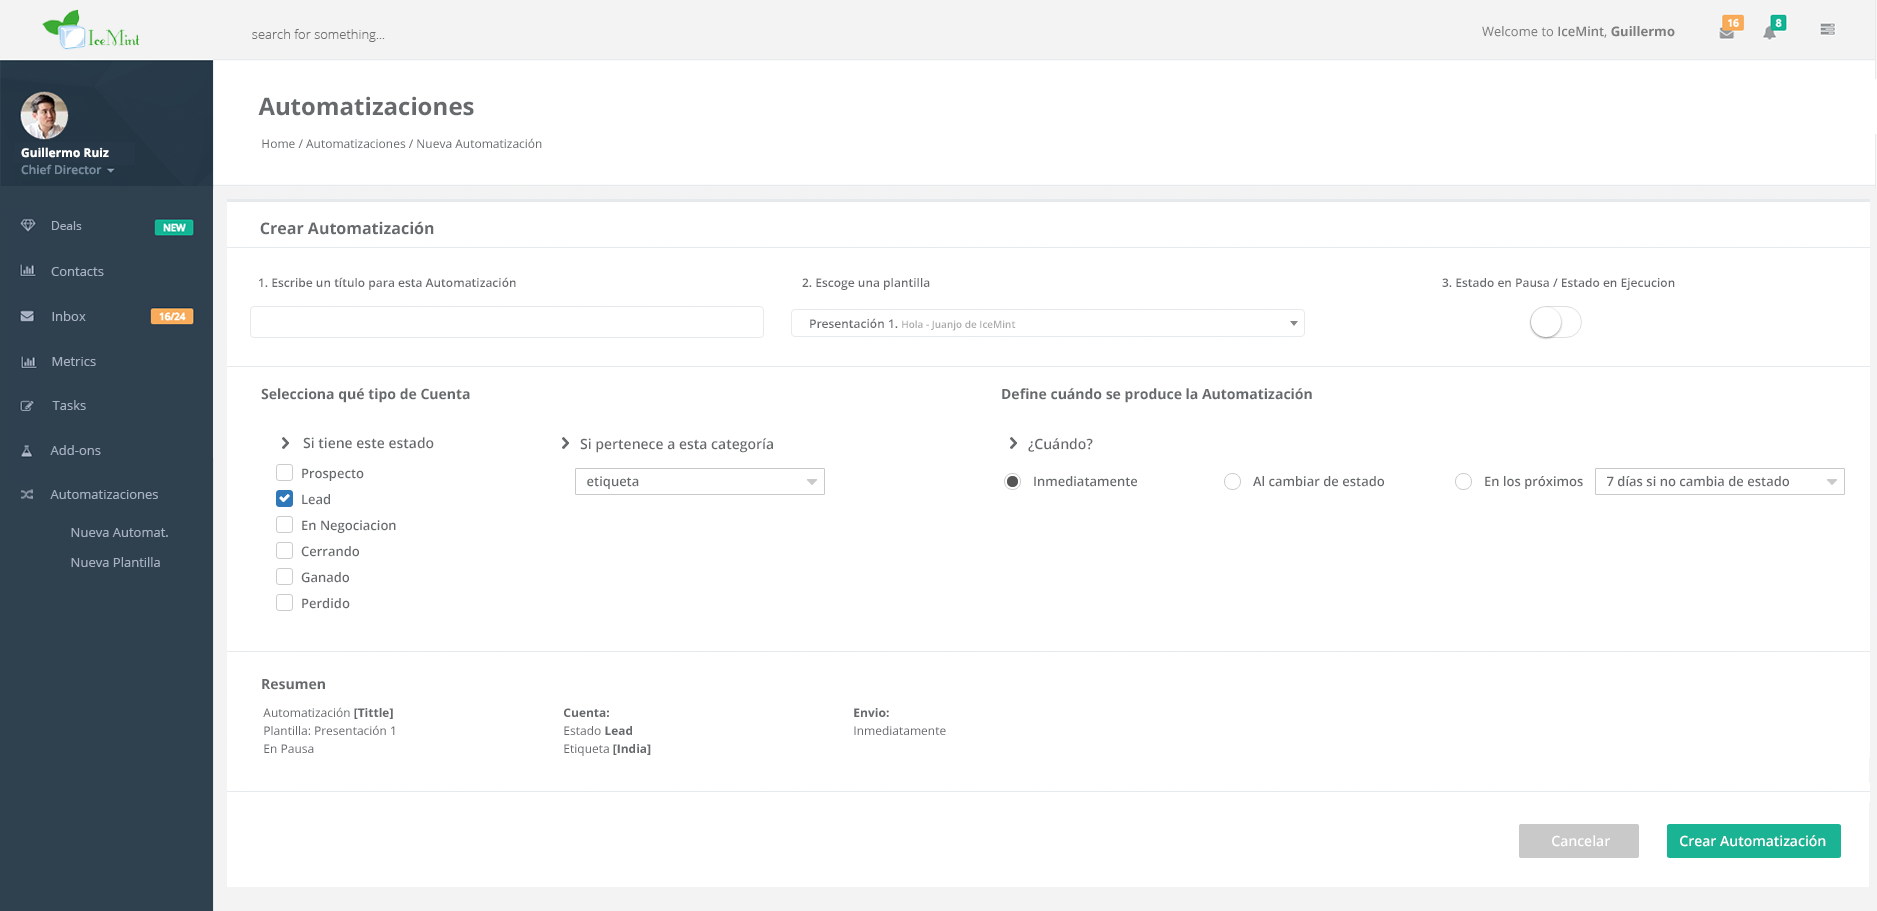Uncheck the Lead checkbox
Screen dimensions: 1877x911
pos(285,499)
